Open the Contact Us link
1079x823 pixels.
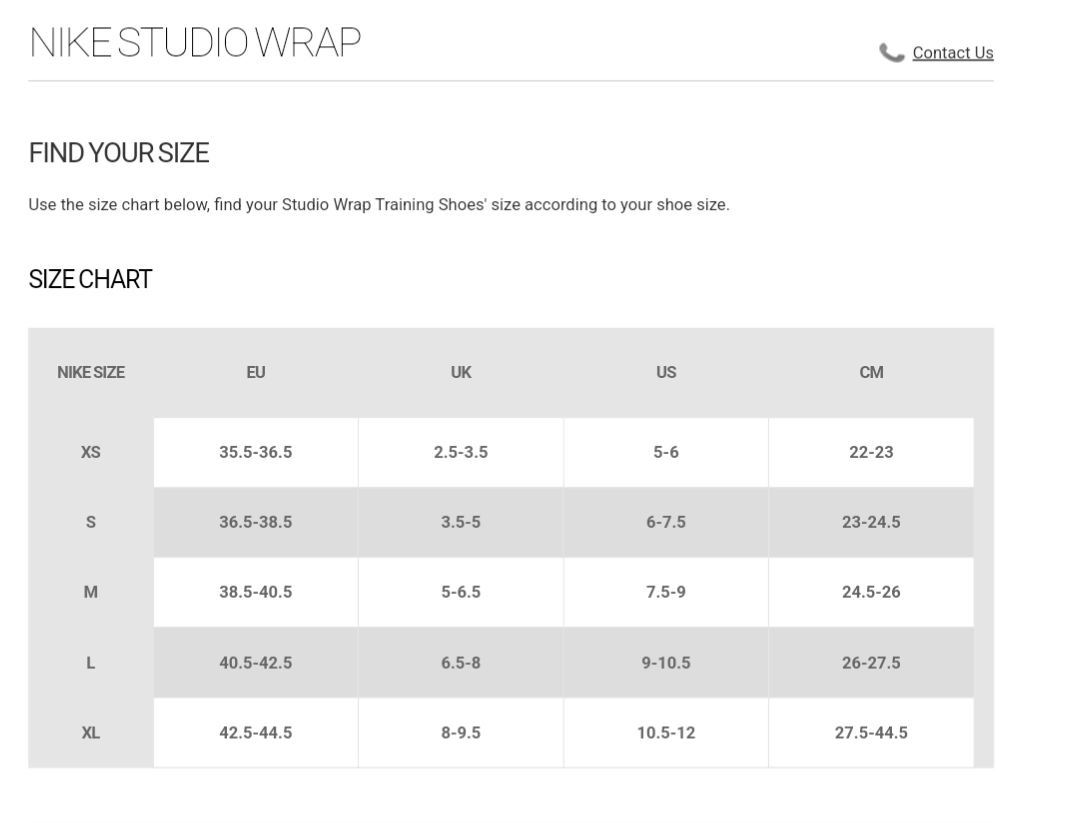(952, 53)
